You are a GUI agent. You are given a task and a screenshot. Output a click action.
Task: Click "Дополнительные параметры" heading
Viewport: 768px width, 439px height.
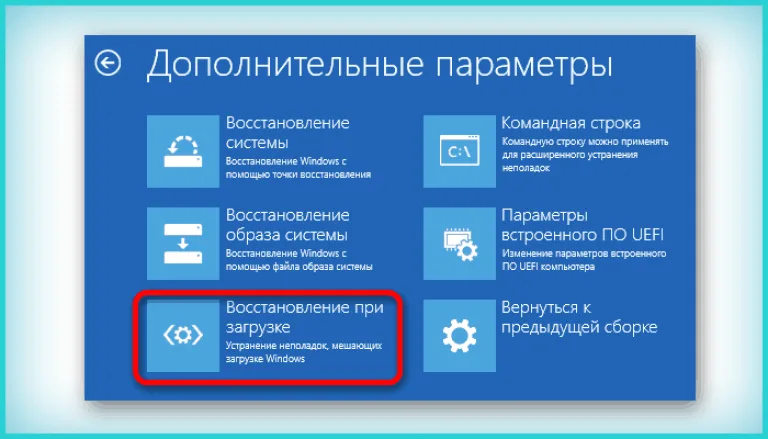click(x=380, y=64)
